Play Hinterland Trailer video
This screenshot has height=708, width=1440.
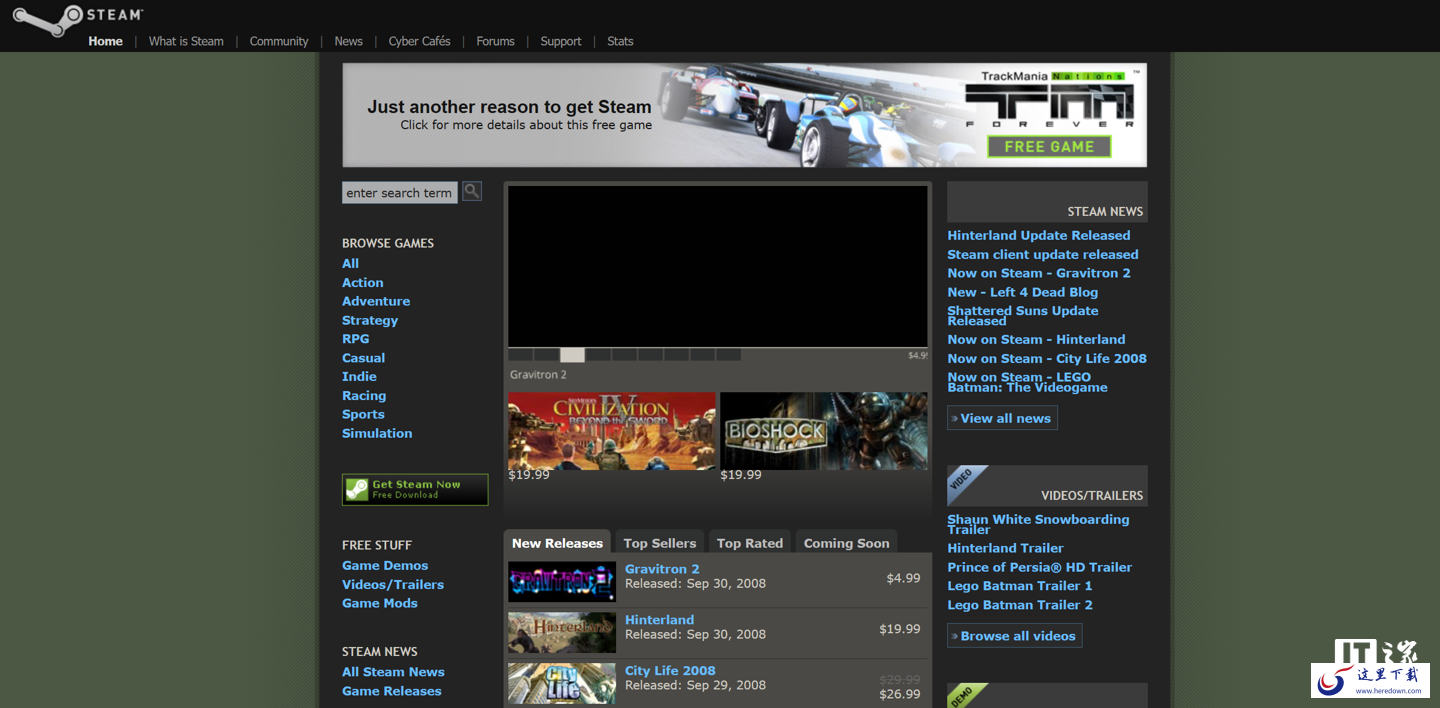click(1005, 548)
